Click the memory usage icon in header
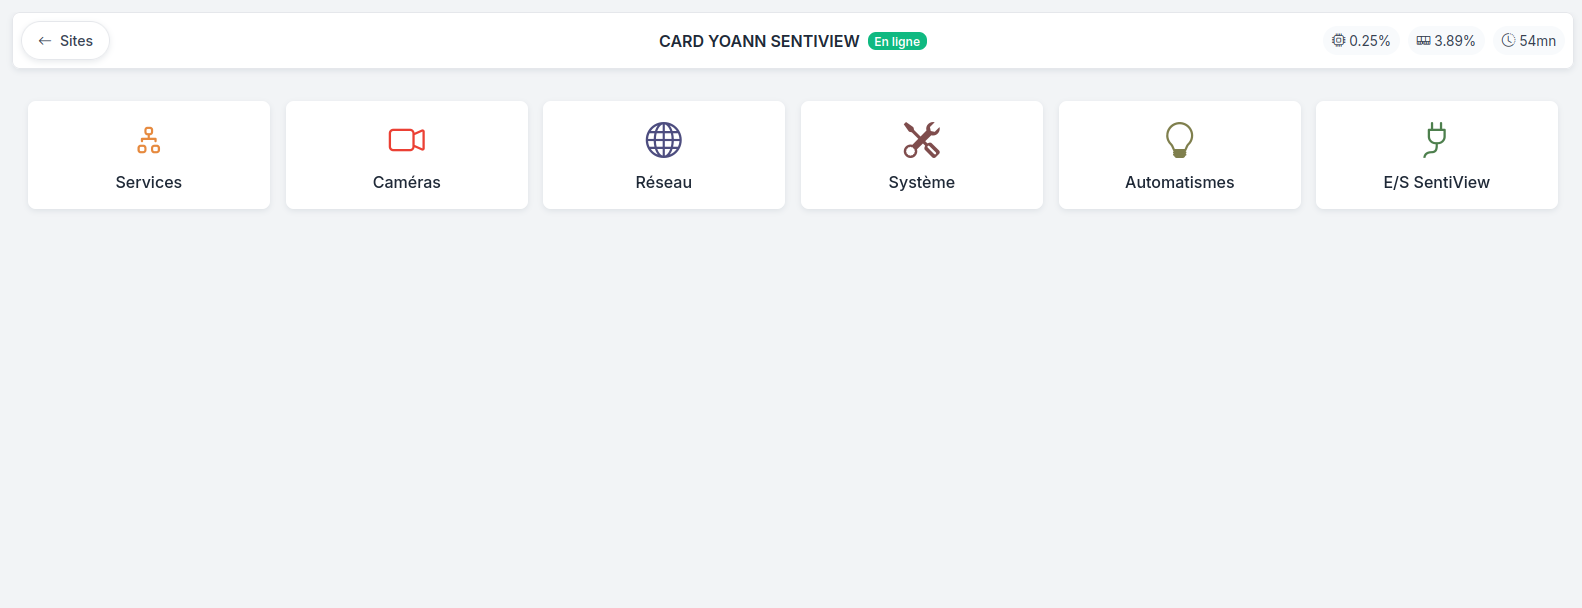The width and height of the screenshot is (1582, 608). pyautogui.click(x=1423, y=40)
